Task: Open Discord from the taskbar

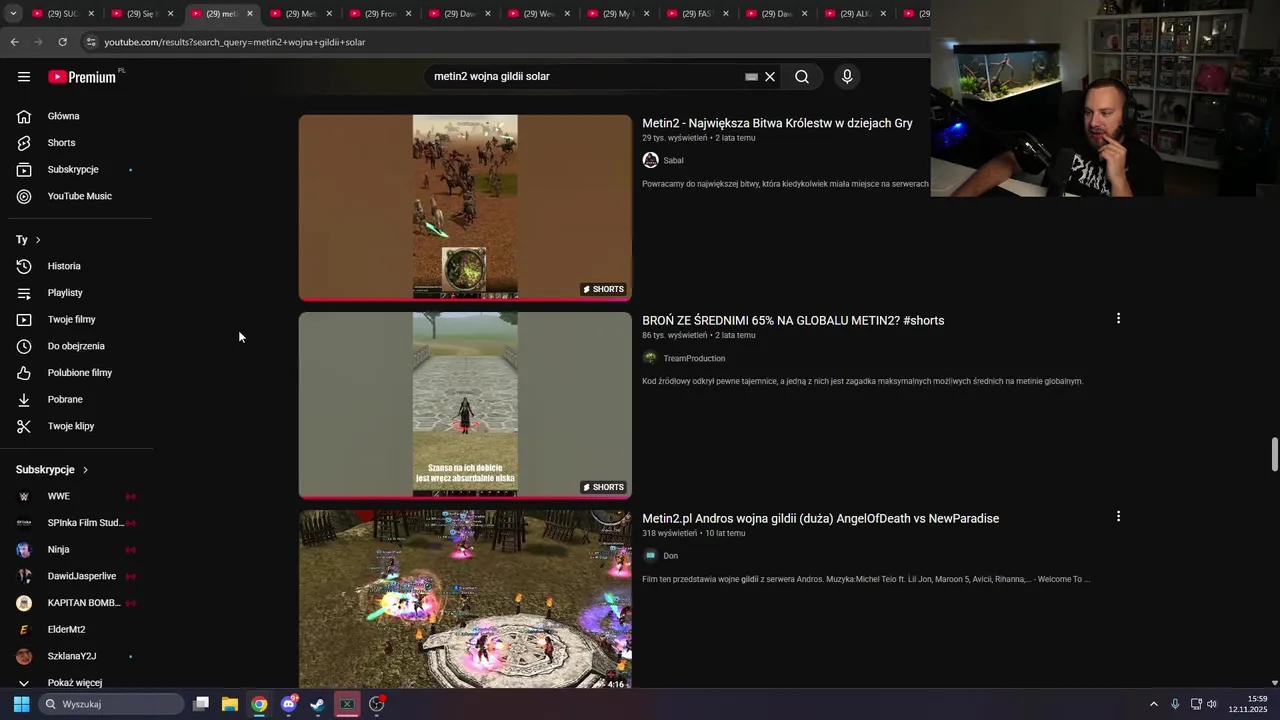Action: click(289, 704)
